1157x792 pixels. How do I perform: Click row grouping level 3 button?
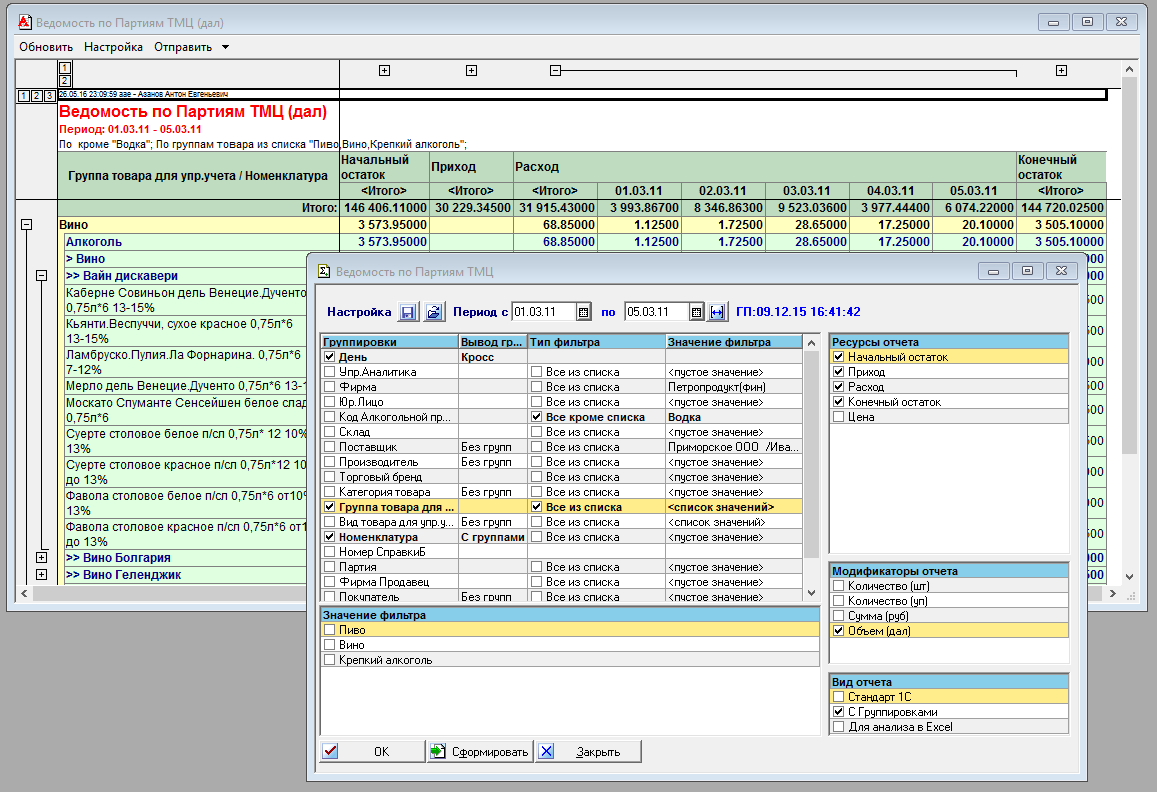pyautogui.click(x=49, y=95)
